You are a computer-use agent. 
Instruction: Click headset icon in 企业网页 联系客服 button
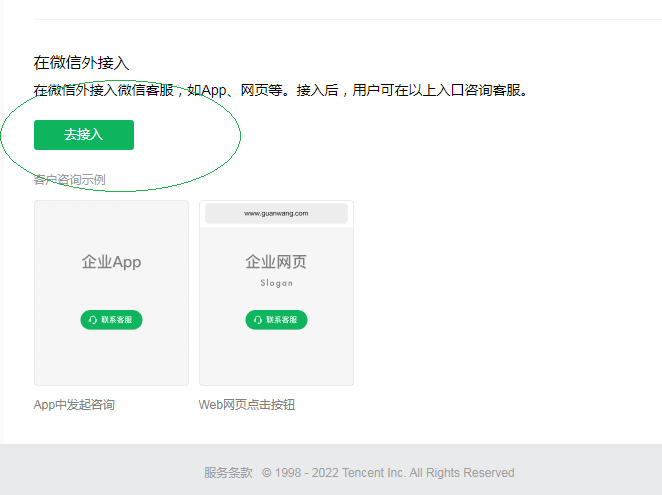[258, 320]
